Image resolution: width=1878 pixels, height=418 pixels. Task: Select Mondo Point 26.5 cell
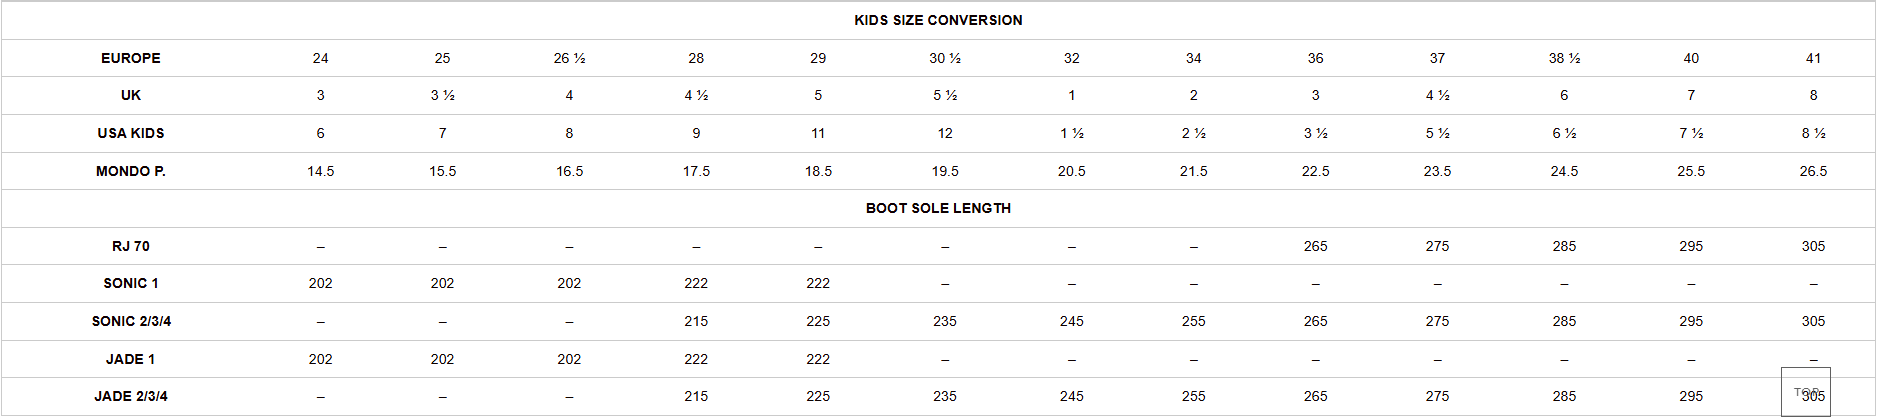click(x=1813, y=171)
